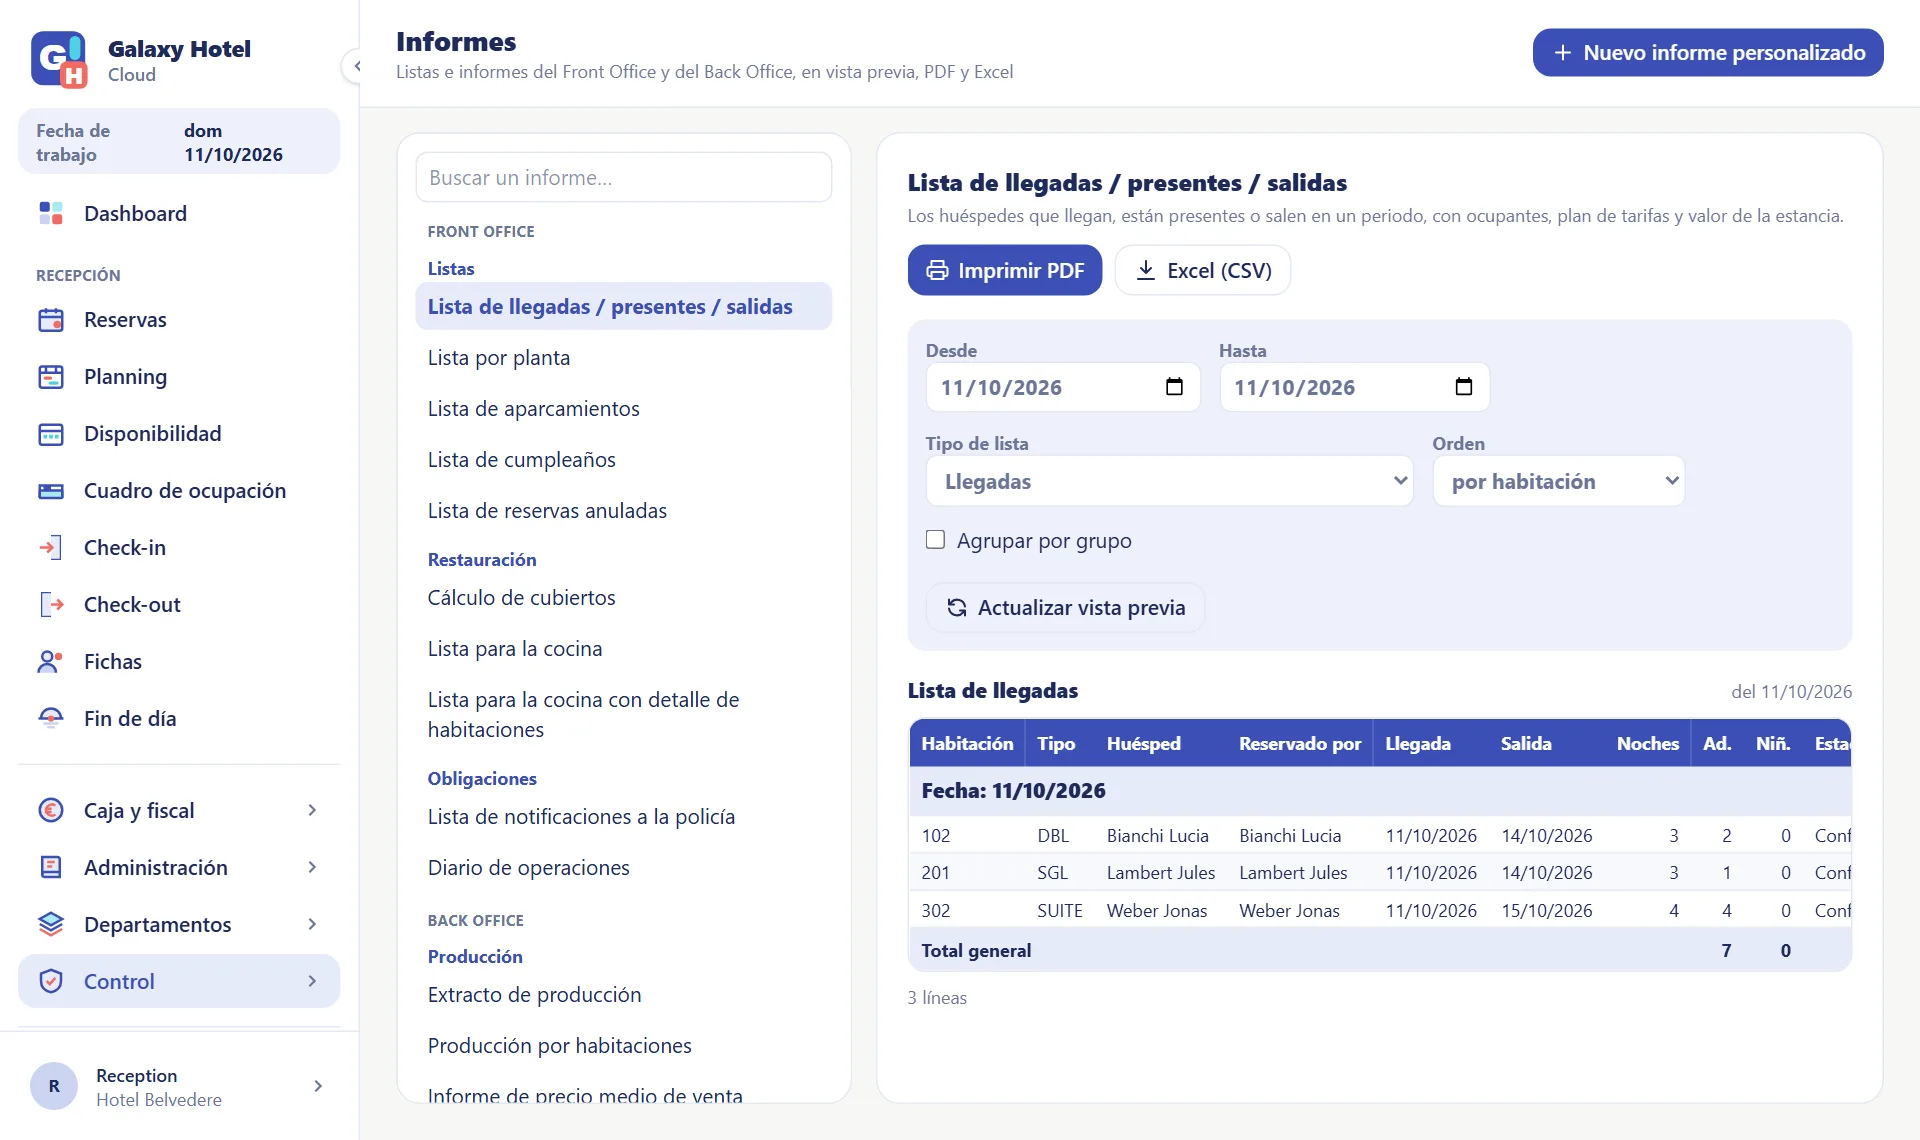Viewport: 1920px width, 1140px height.
Task: Click the Departamentos layers icon
Action: pos(51,925)
